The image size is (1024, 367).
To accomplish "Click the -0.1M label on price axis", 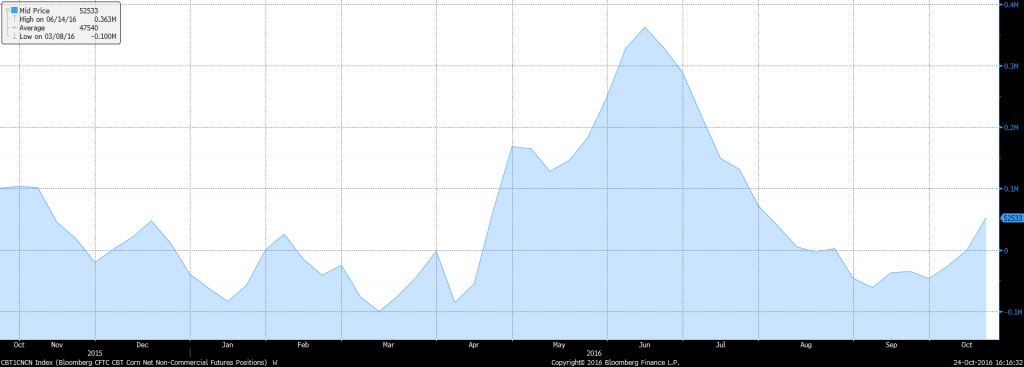I will tap(1011, 312).
